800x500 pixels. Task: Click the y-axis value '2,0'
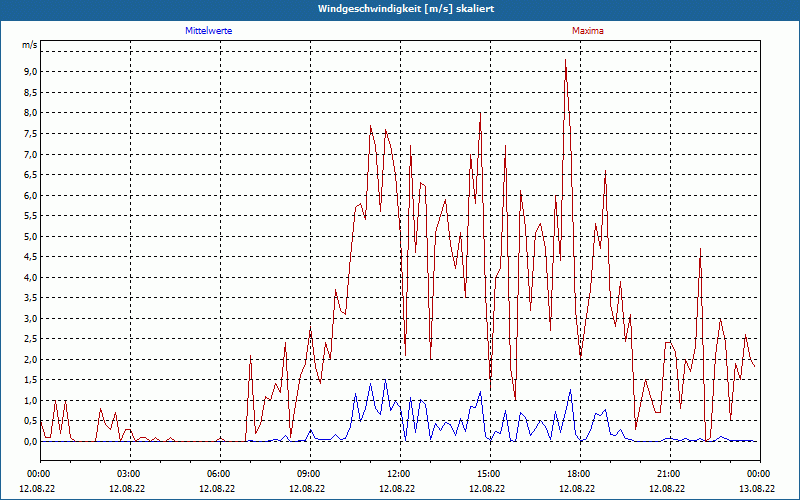click(x=31, y=360)
